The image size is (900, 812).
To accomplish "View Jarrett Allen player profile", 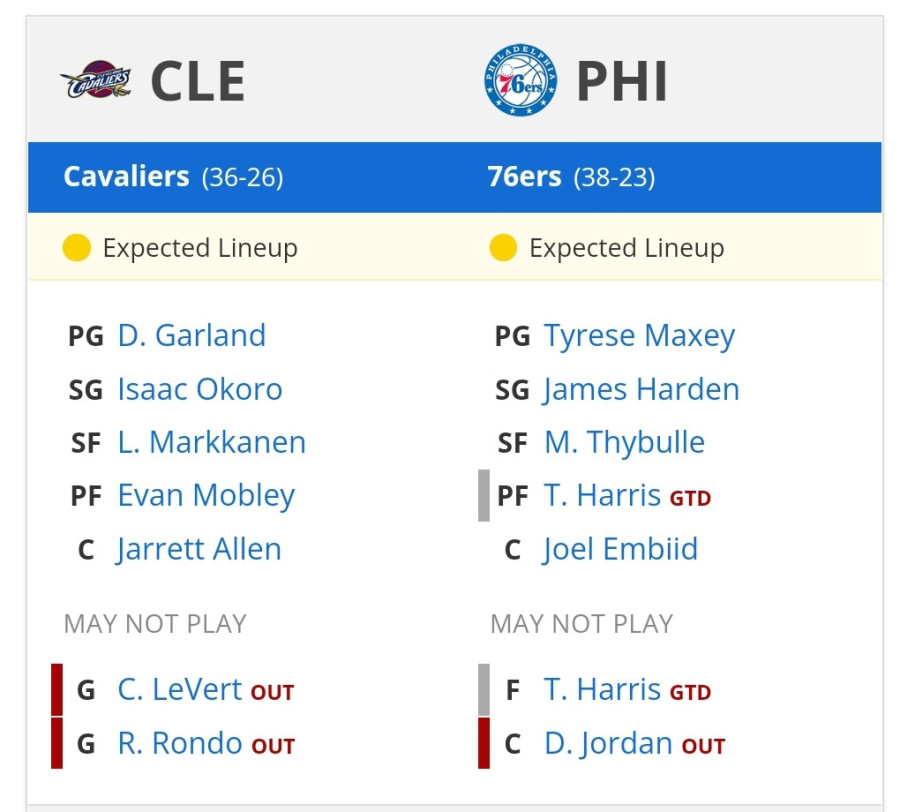I will pyautogui.click(x=199, y=549).
